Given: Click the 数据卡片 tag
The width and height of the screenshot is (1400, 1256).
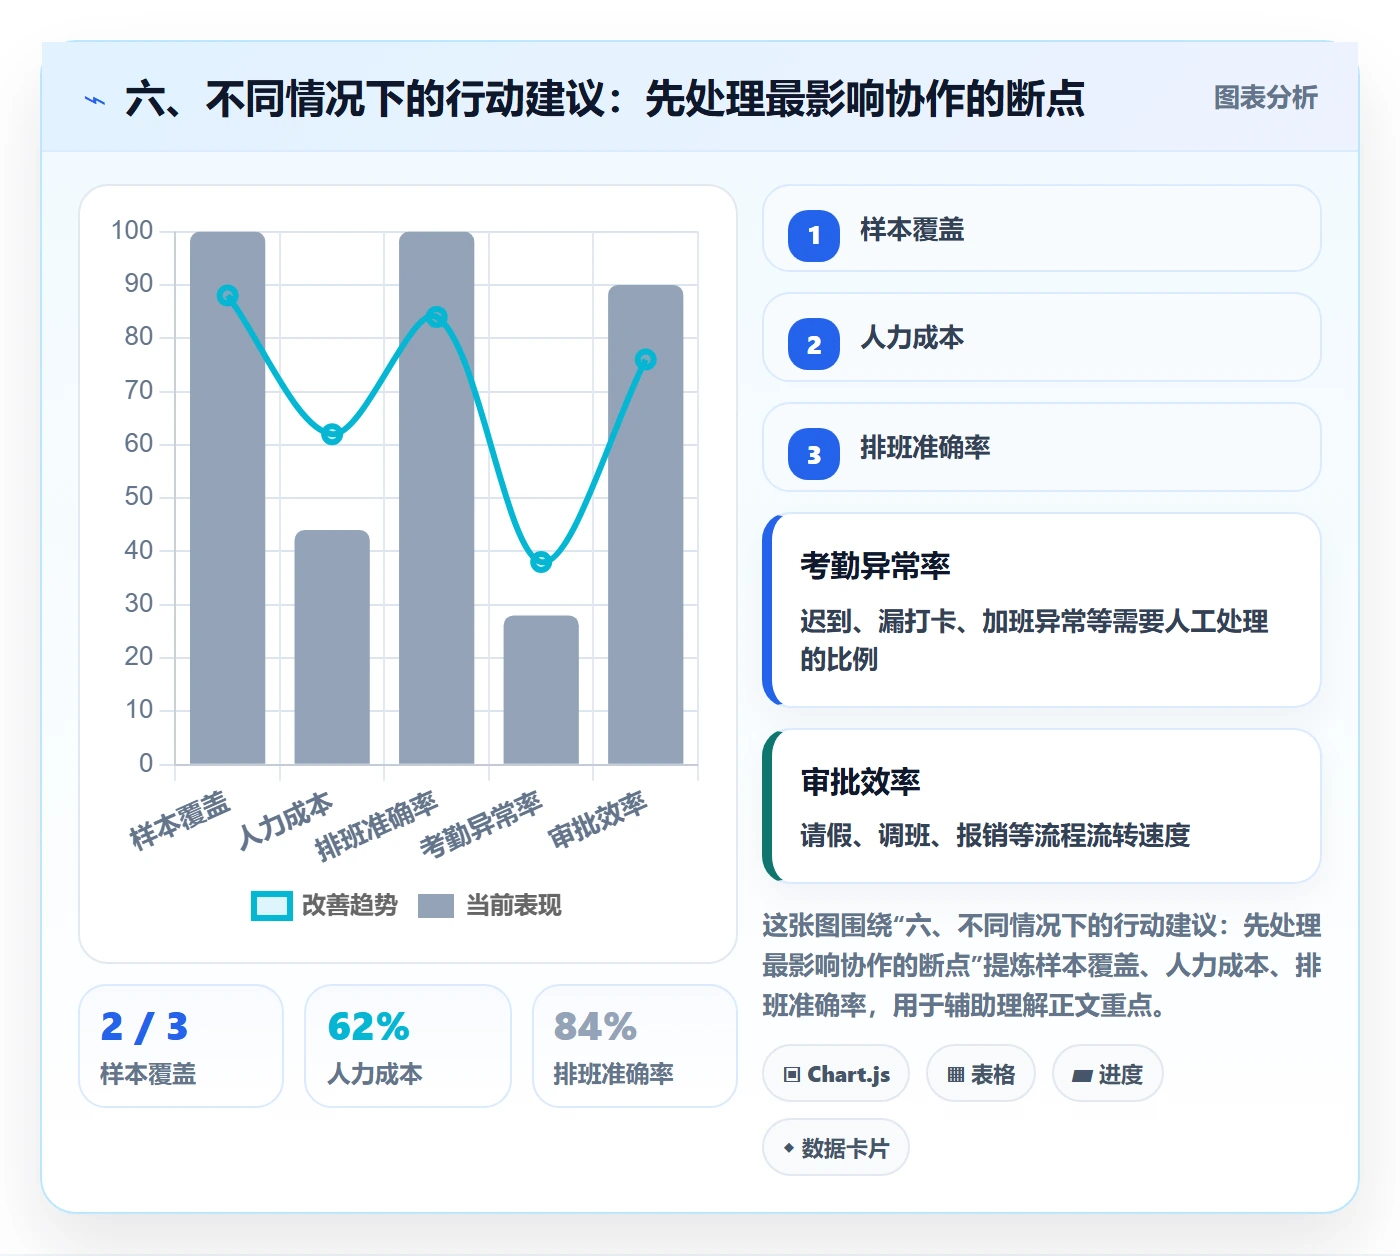Looking at the screenshot, I should click(836, 1148).
